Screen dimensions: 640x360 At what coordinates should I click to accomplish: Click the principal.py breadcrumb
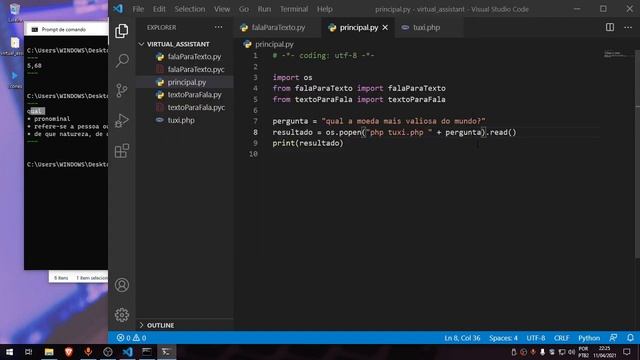[274, 44]
